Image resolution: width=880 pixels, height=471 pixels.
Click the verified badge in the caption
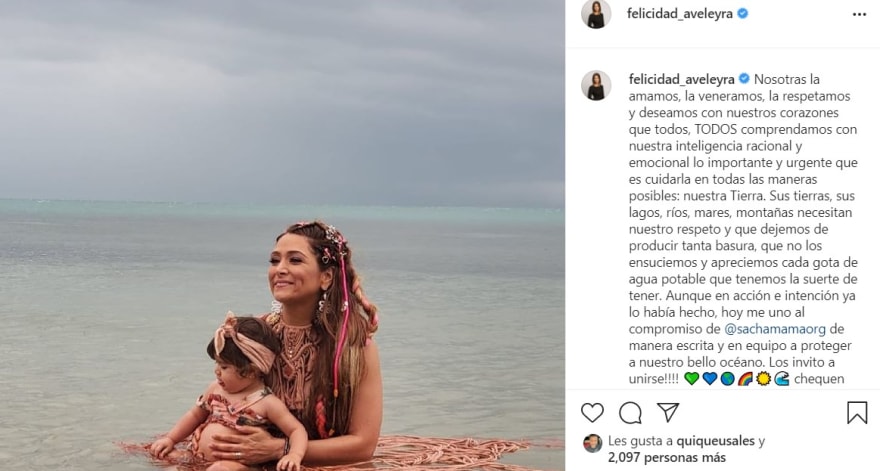point(743,79)
